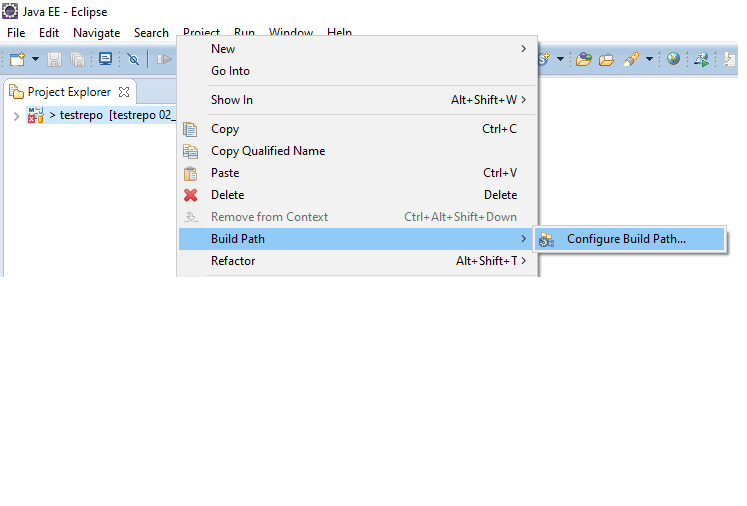747x506 pixels.
Task: Click the Remove from Context icon
Action: coord(191,217)
